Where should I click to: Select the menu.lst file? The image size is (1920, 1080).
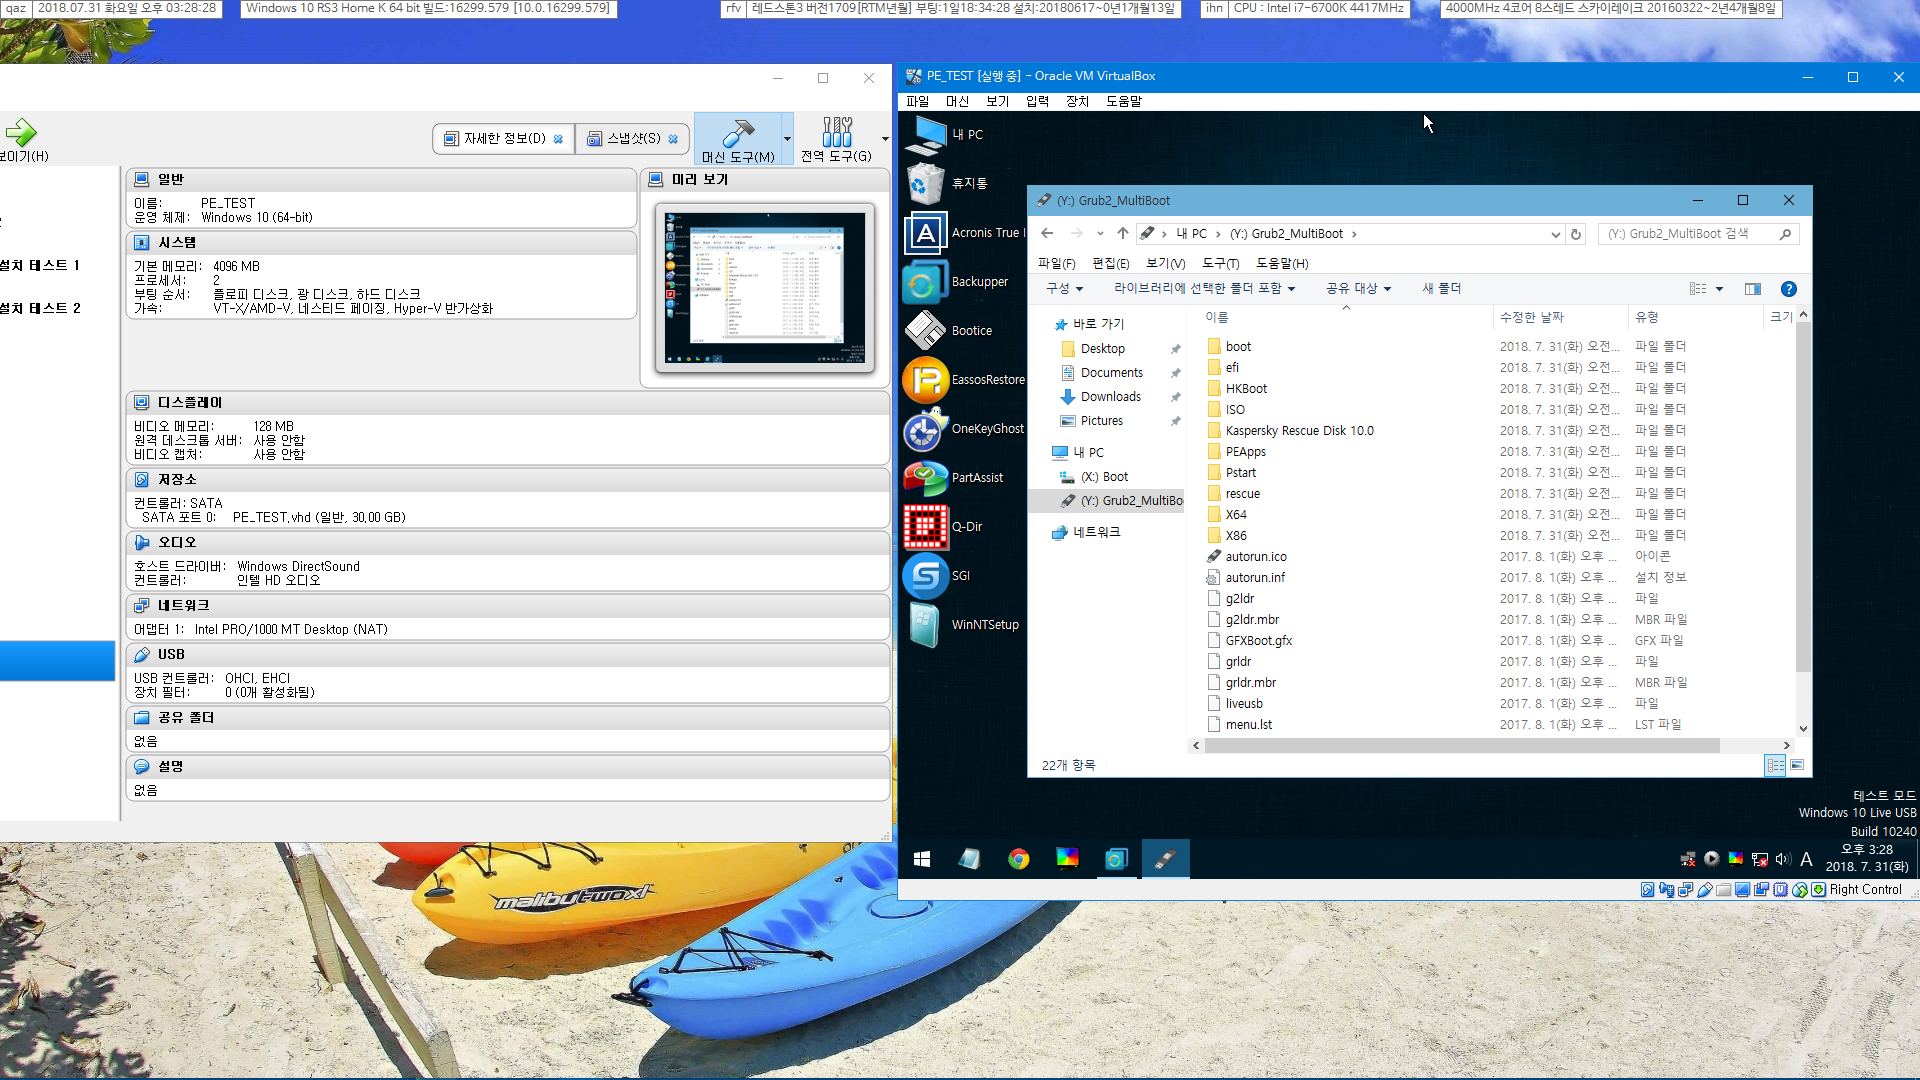tap(1248, 725)
